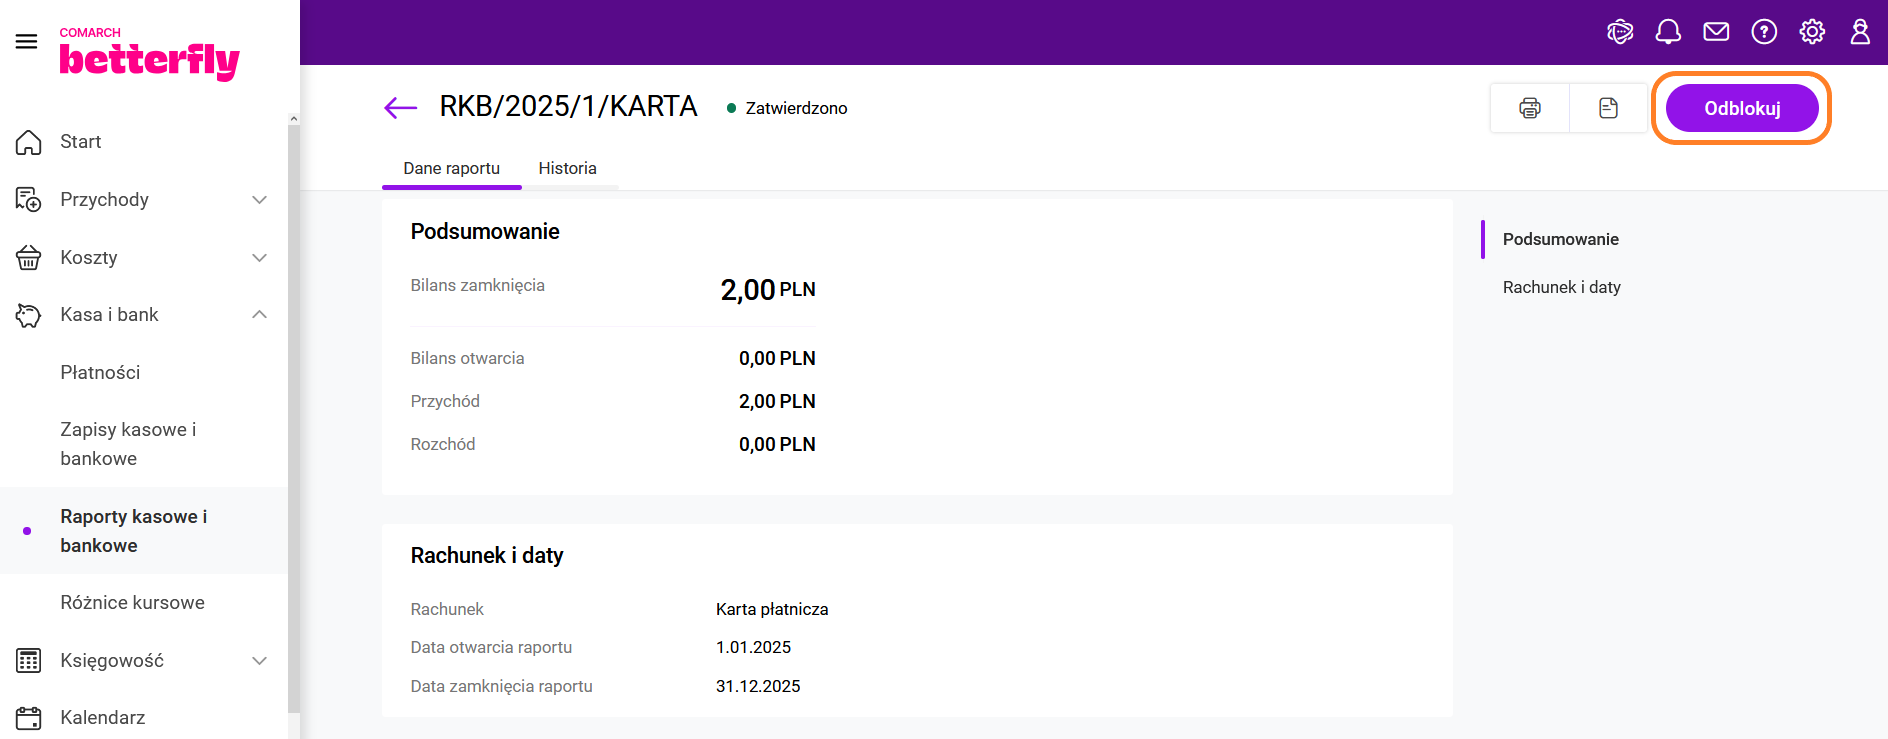
Task: Select the Dane raportu tab
Action: [x=451, y=168]
